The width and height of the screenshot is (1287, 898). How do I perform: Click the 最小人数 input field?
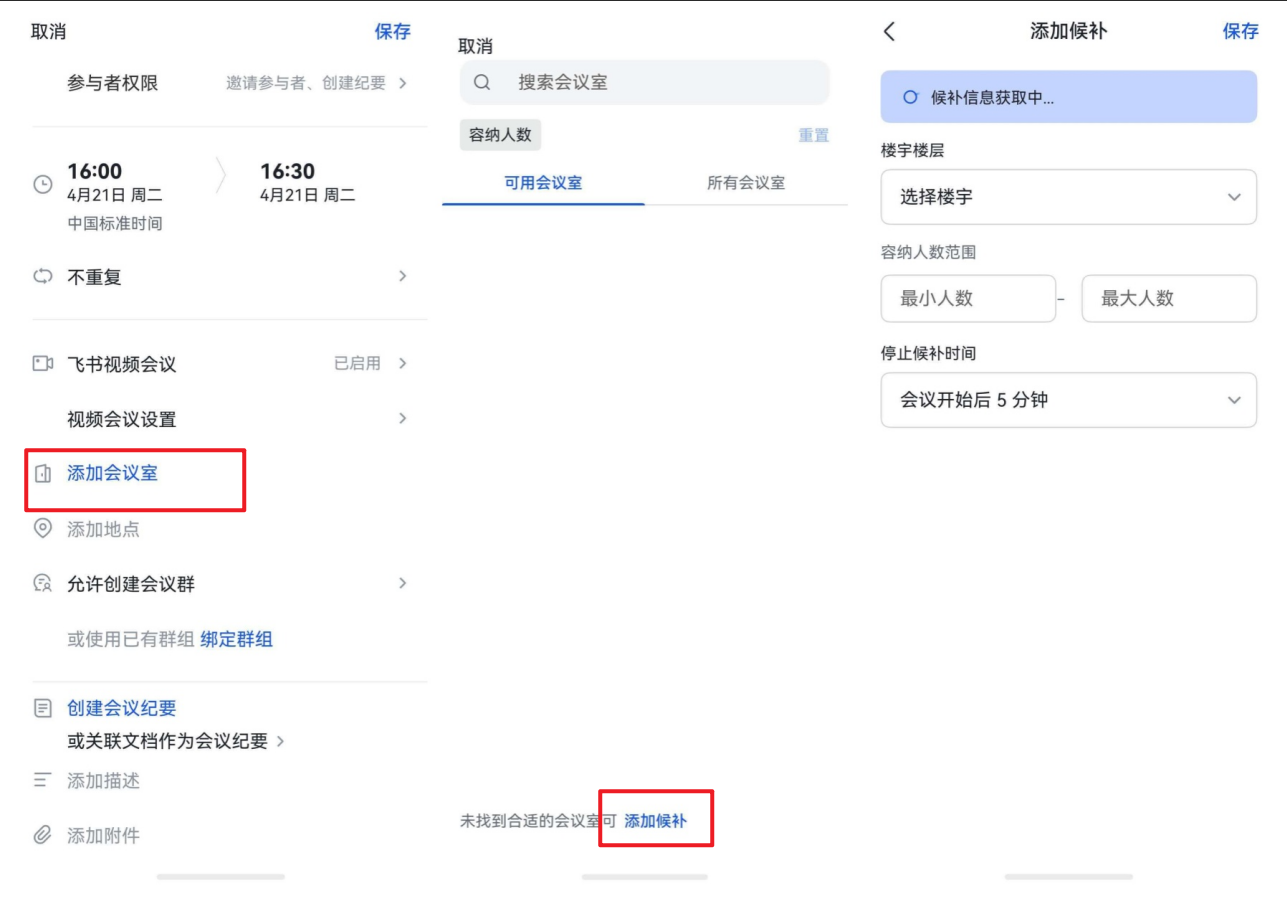tap(967, 298)
